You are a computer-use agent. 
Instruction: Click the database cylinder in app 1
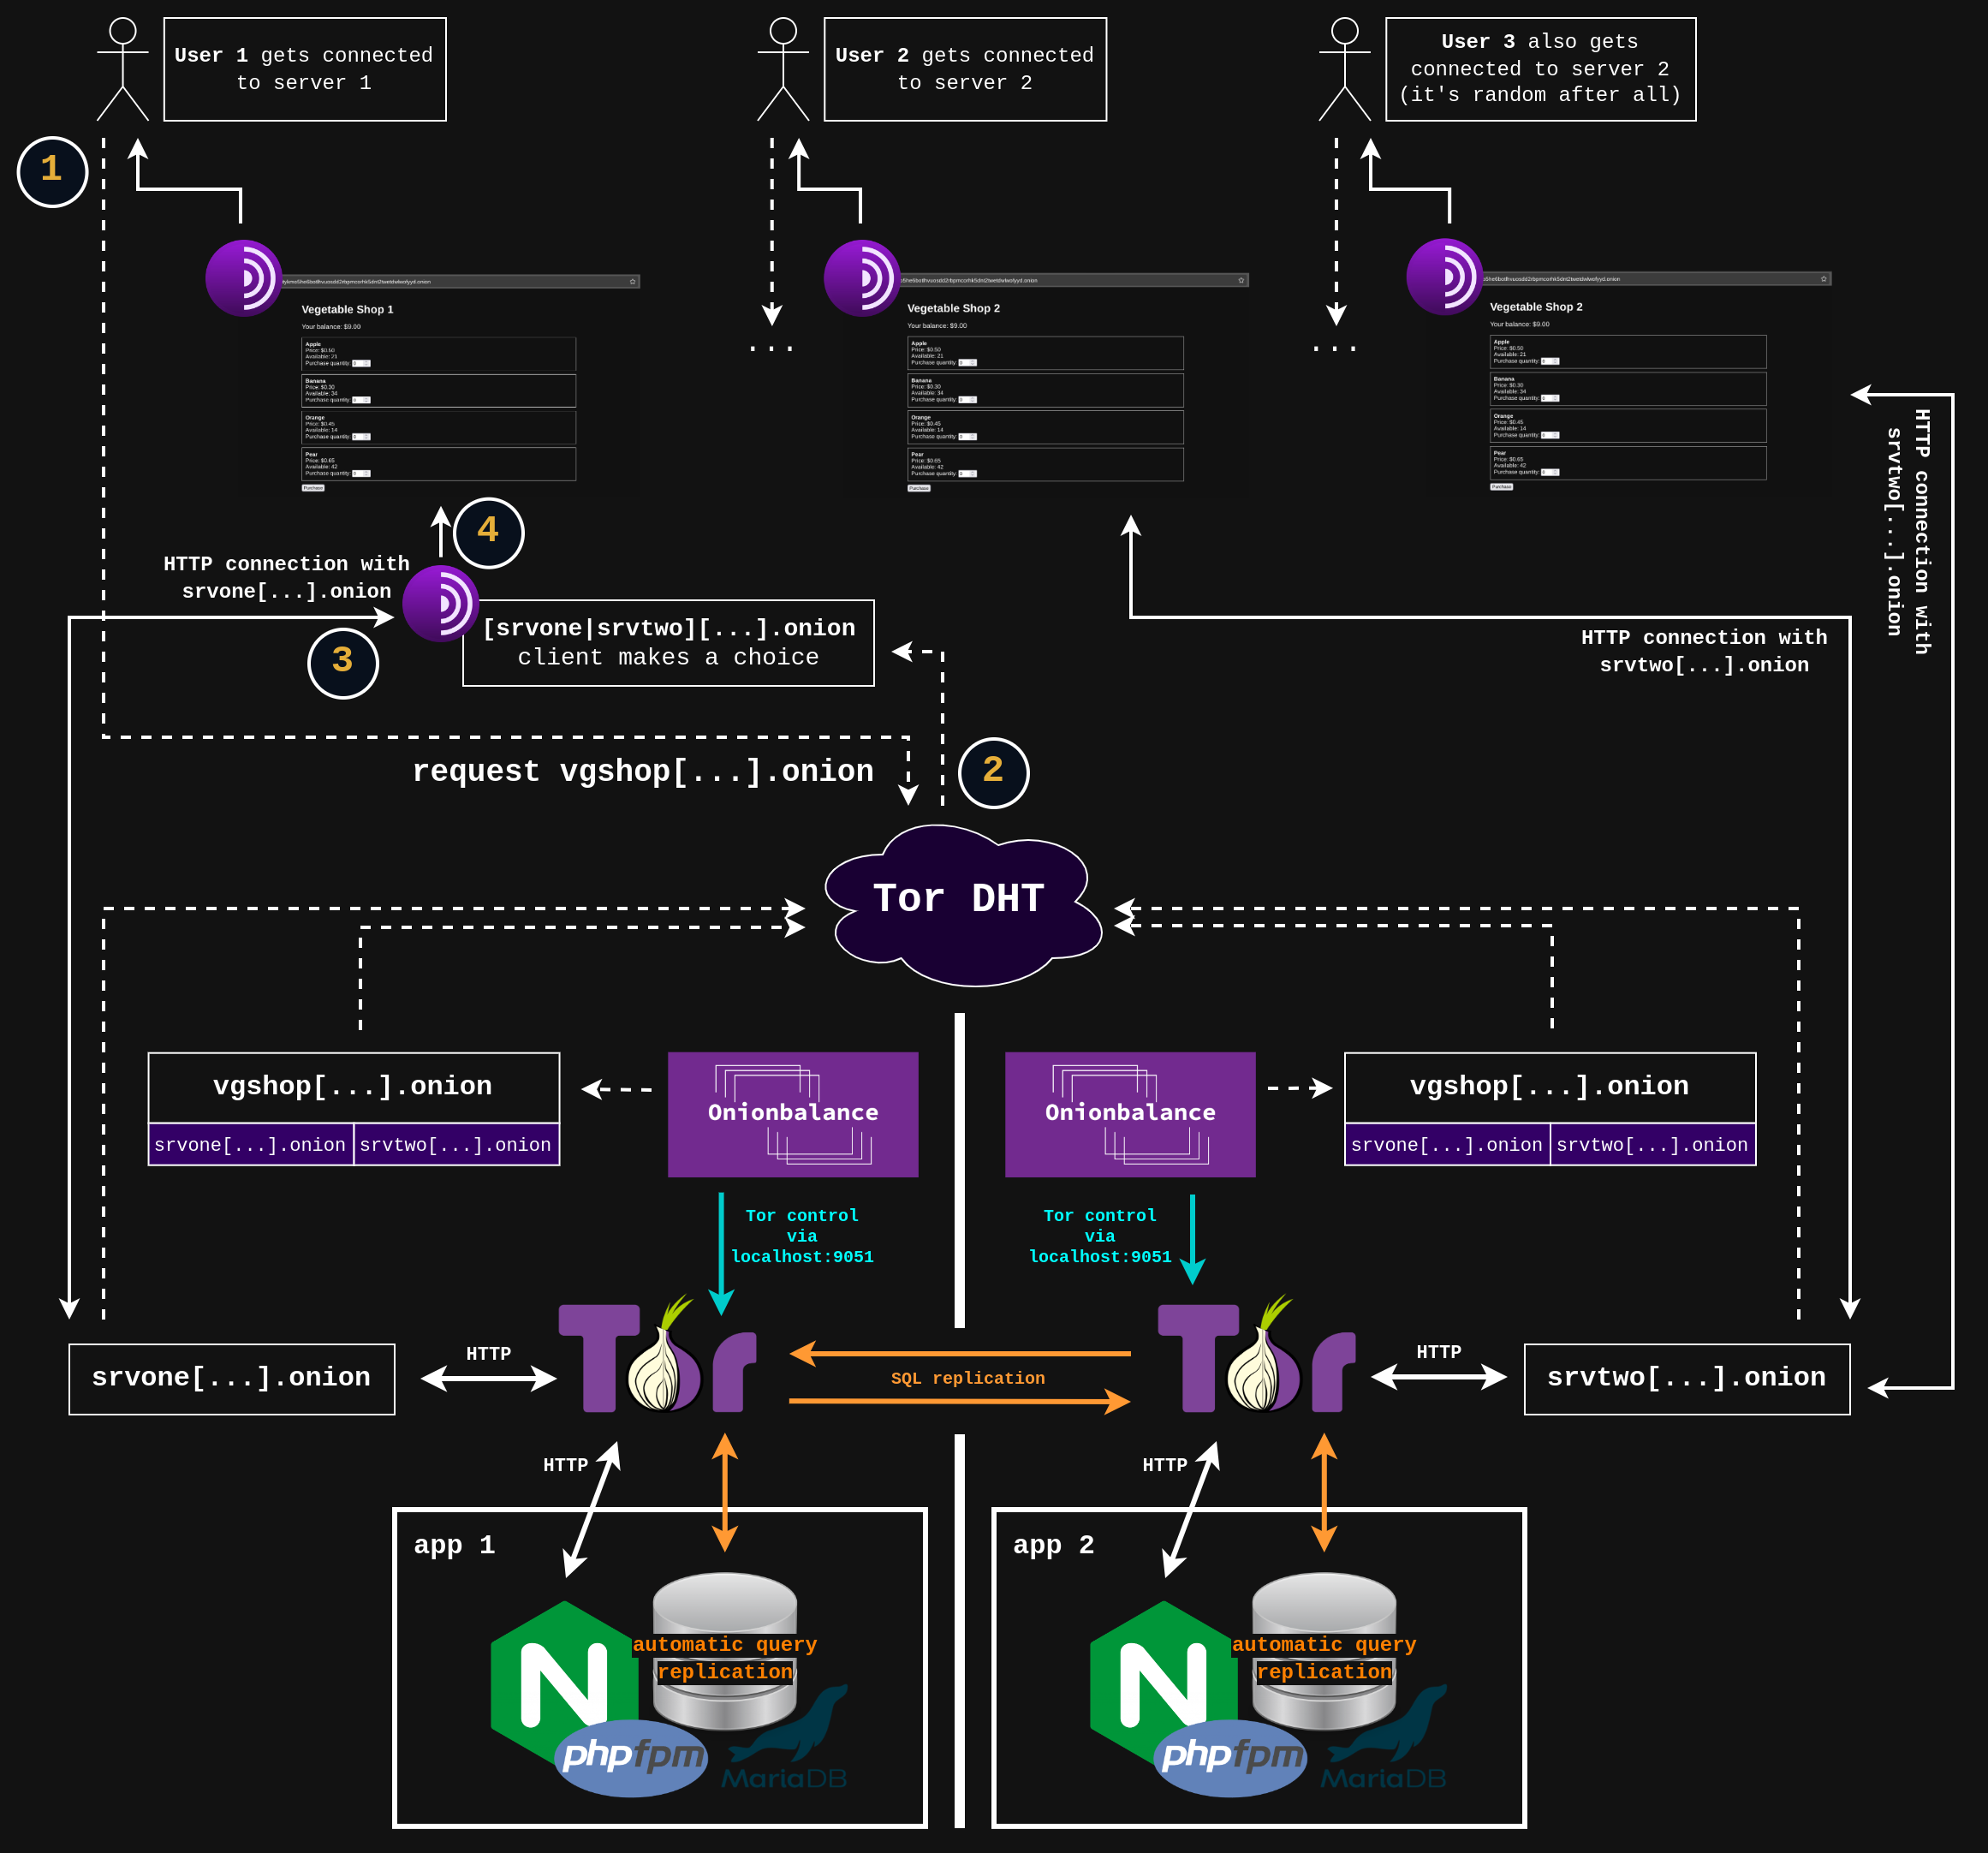(725, 1650)
